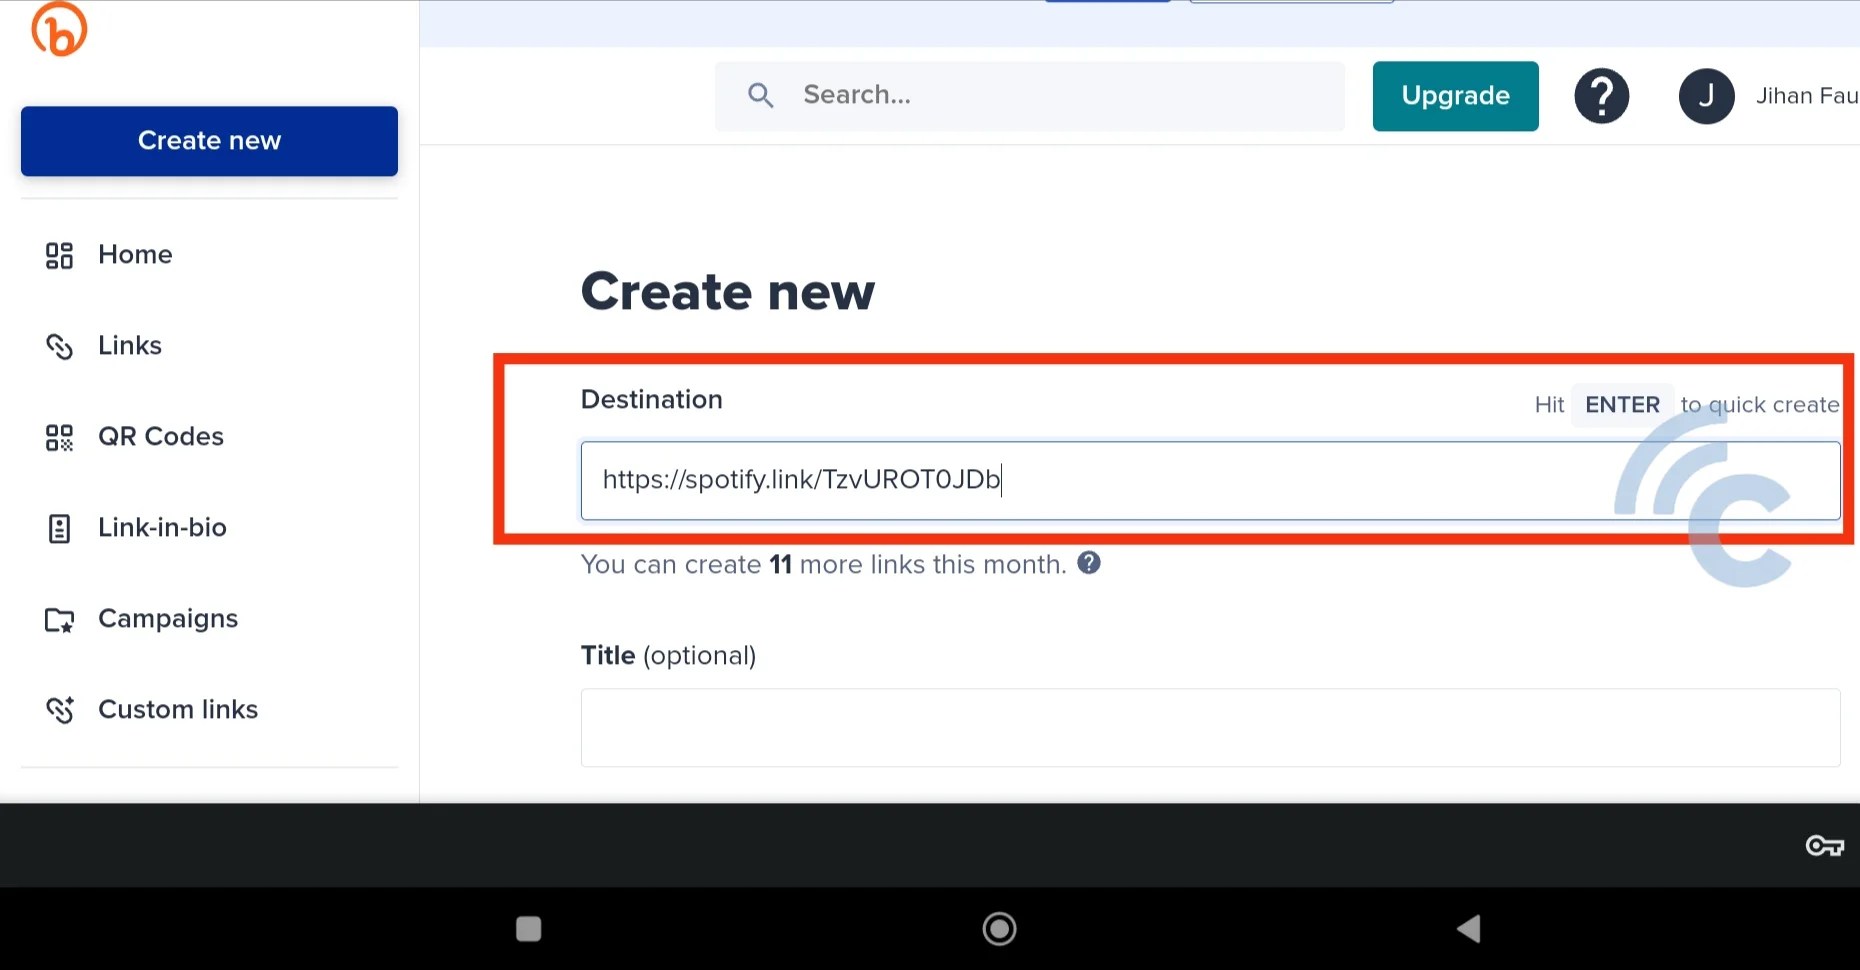The width and height of the screenshot is (1860, 970).
Task: Tap the Android home navigation button
Action: pos(998,929)
